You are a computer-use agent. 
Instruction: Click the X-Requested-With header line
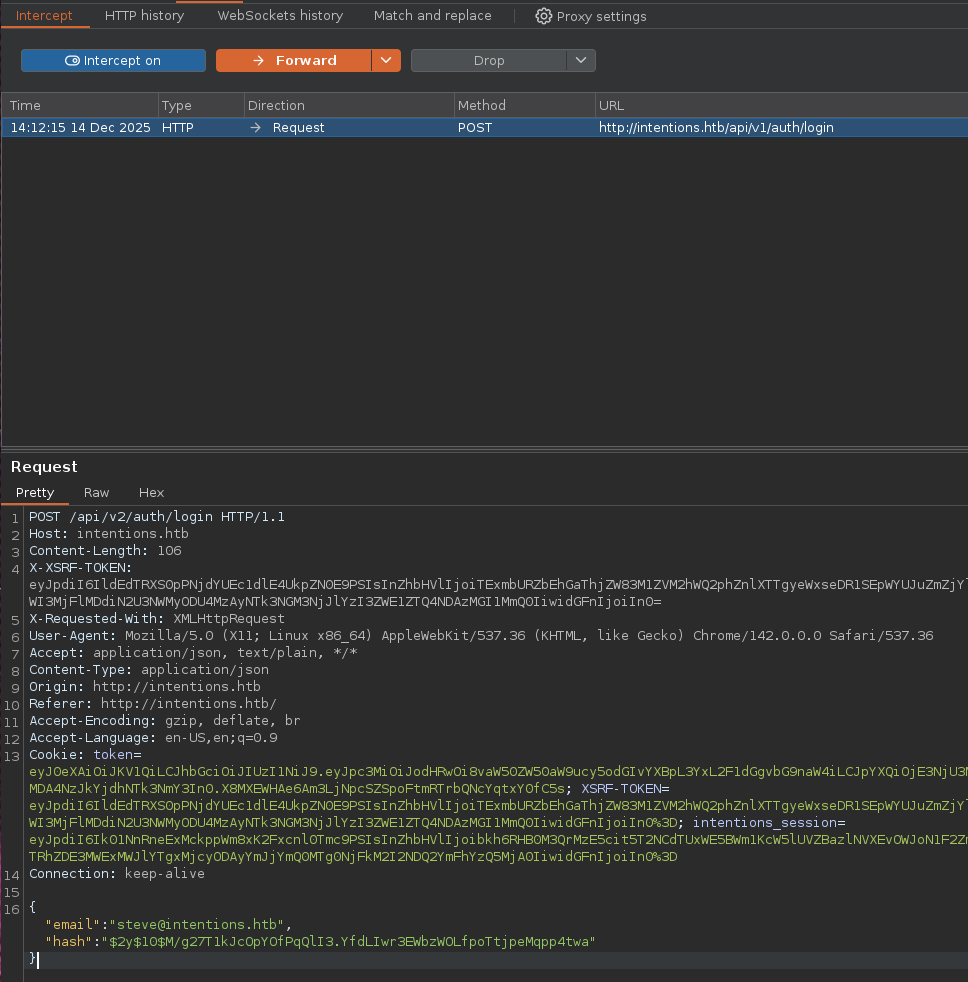coord(157,619)
